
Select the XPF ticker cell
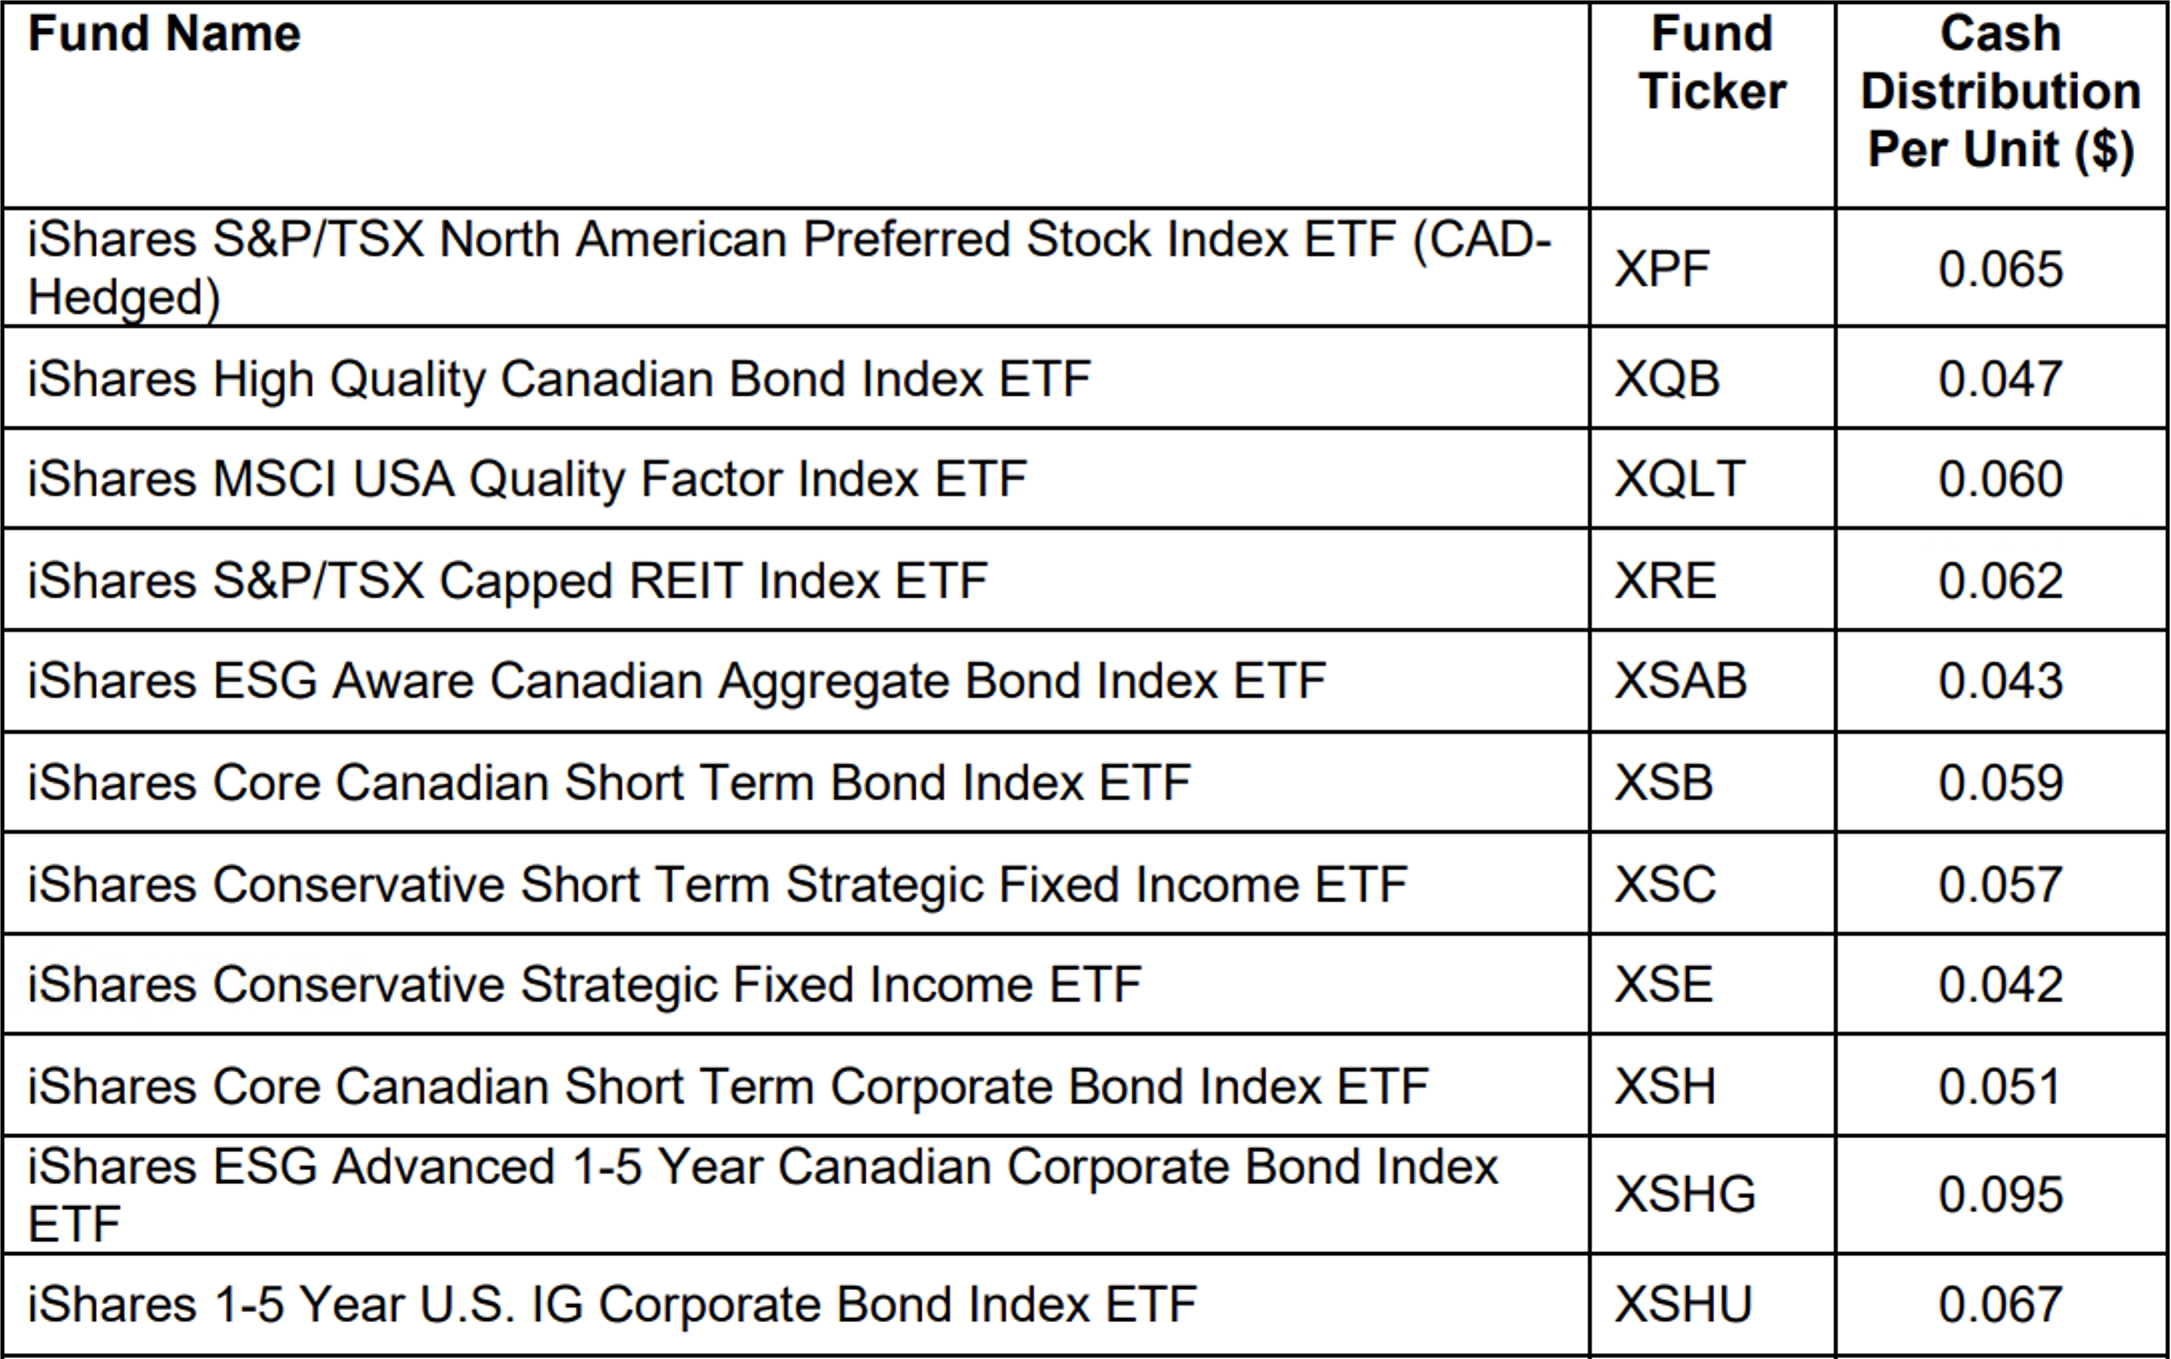point(1662,269)
